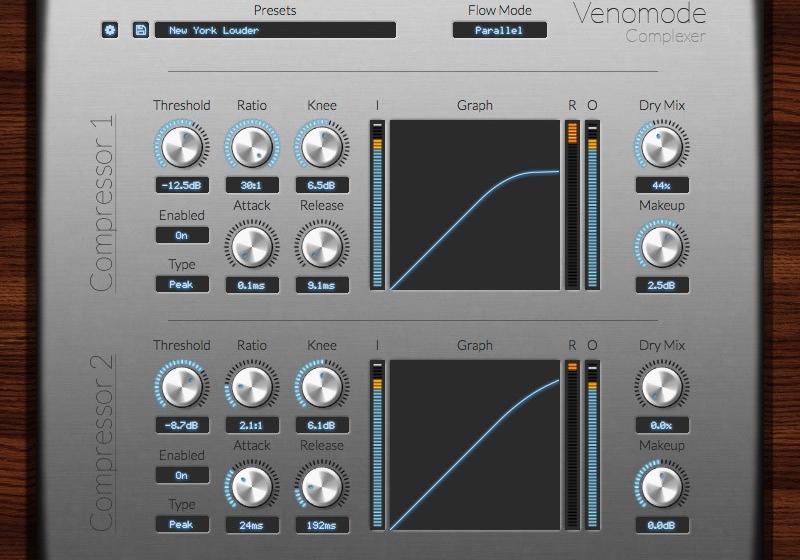Select the 192ms release value field

tap(322, 525)
